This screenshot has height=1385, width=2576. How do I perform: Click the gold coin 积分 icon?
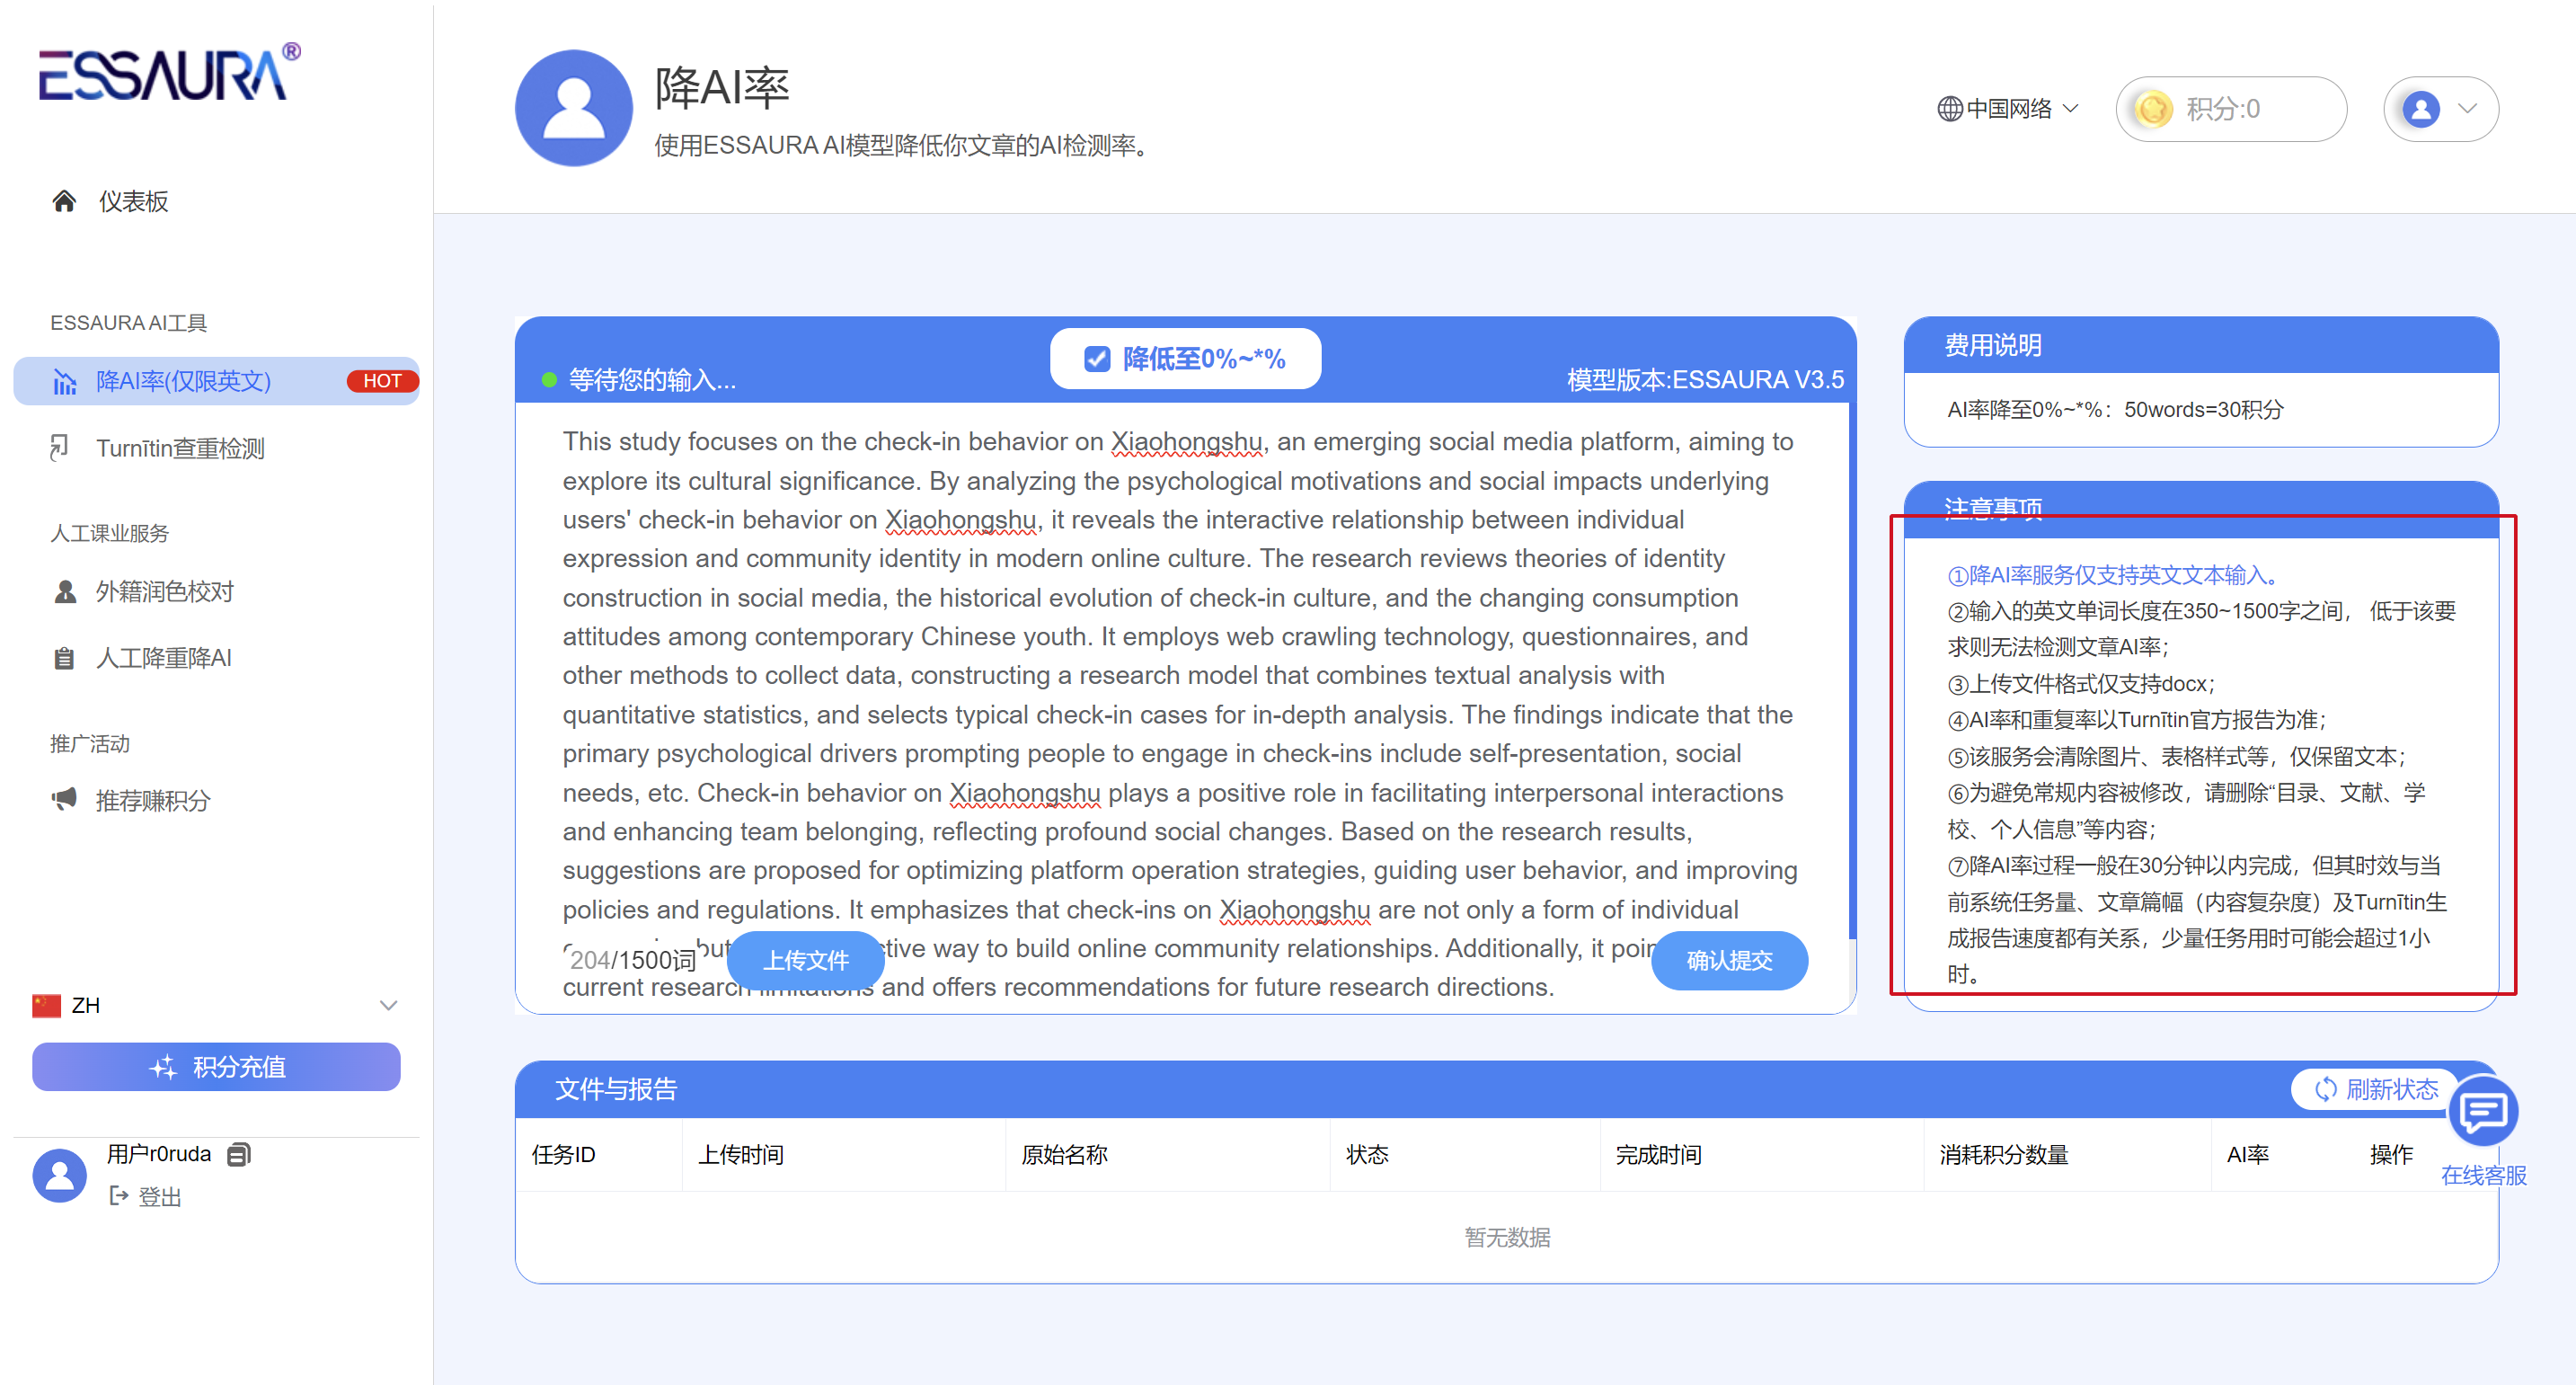point(2152,109)
